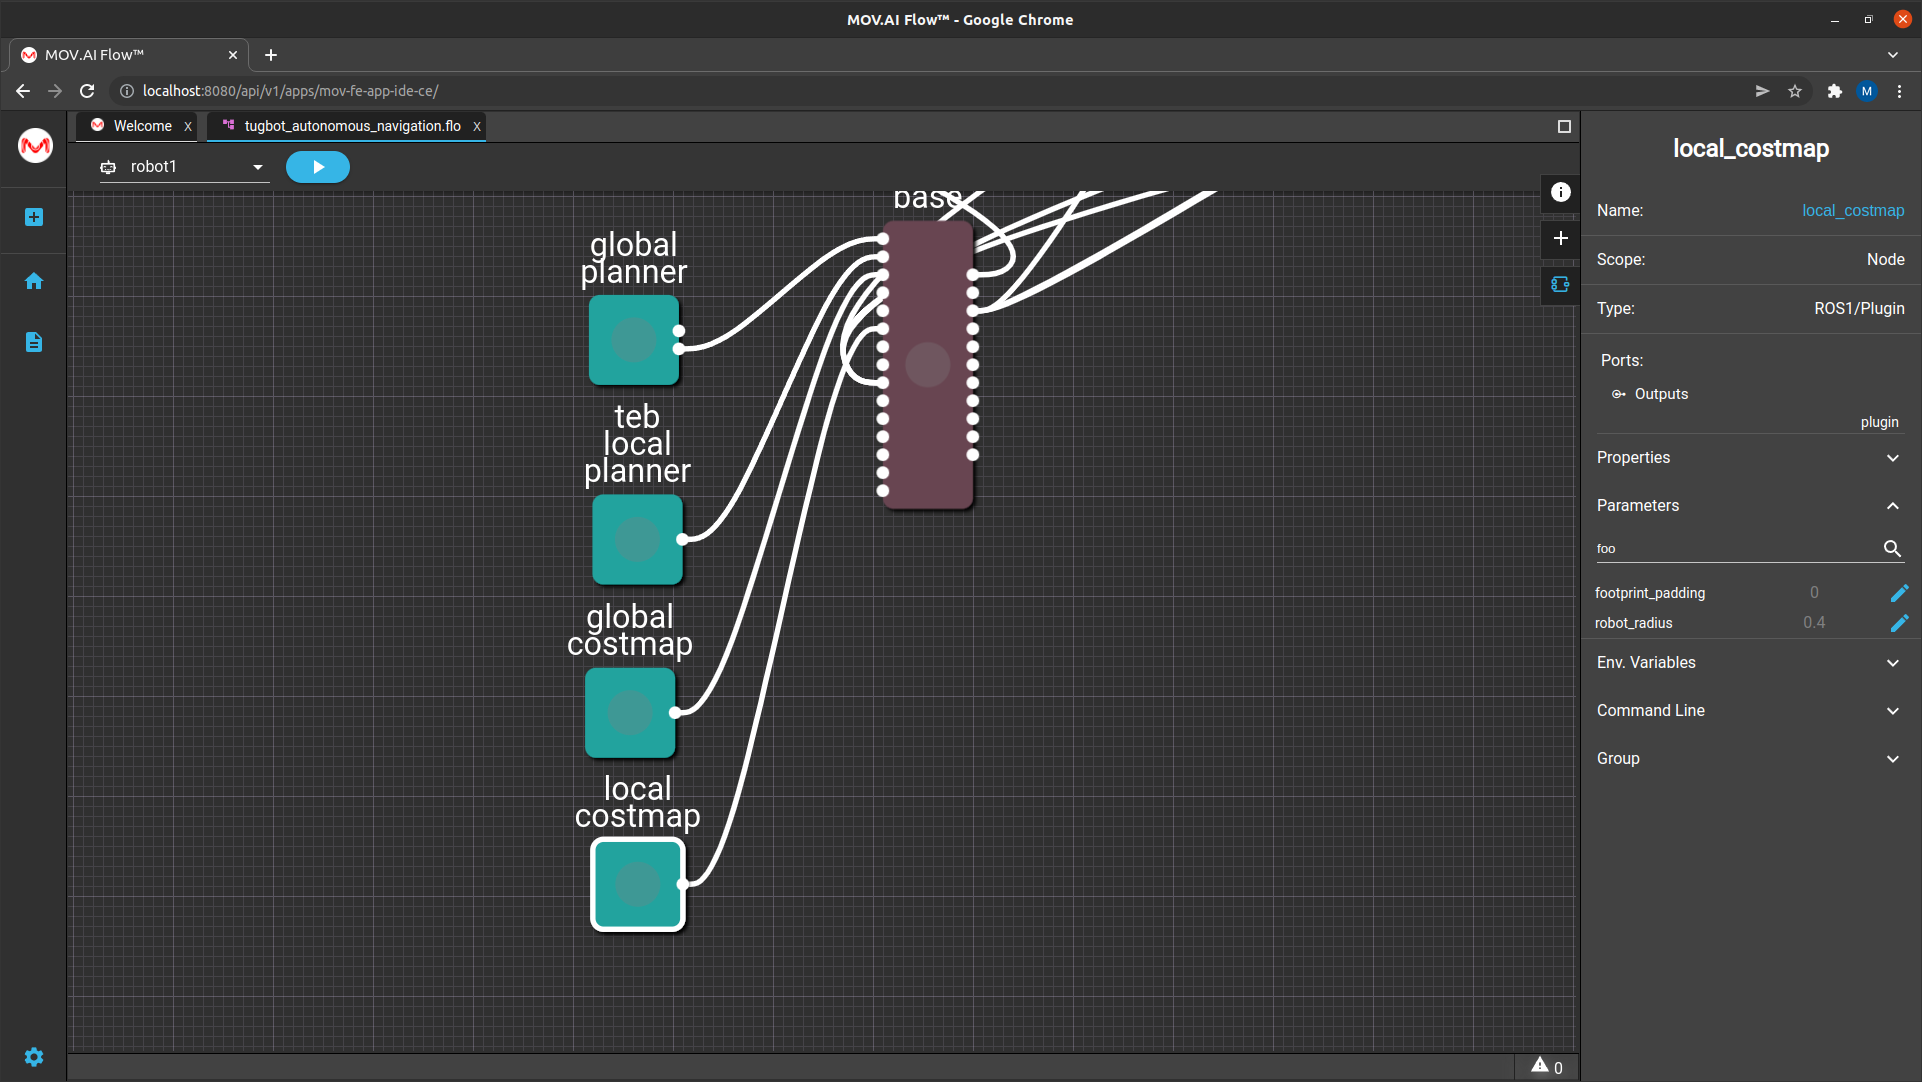Open the Chrome extensions puzzle icon
The width and height of the screenshot is (1922, 1082).
coord(1834,91)
